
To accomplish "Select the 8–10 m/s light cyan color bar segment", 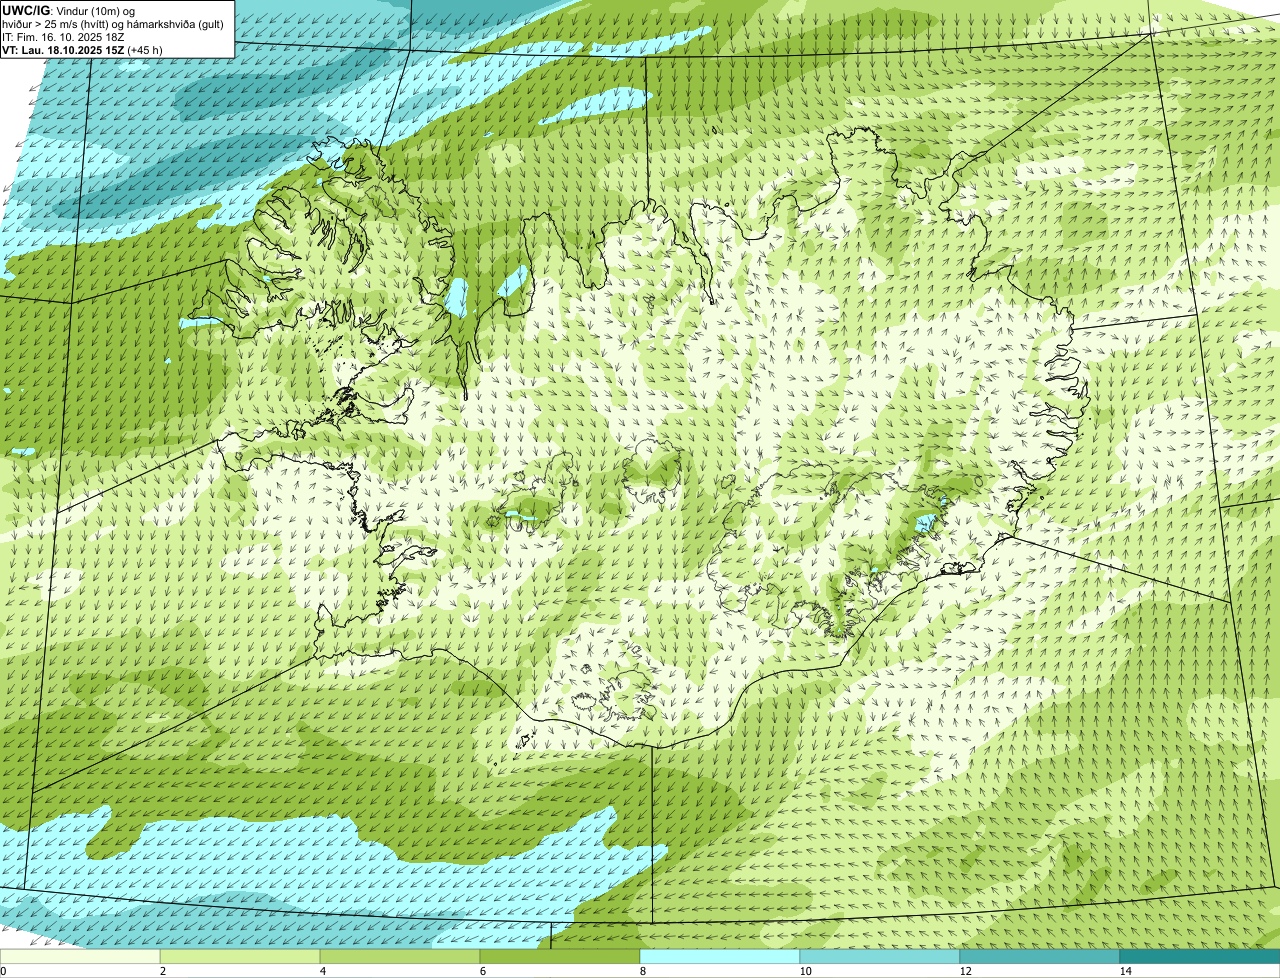I will [x=720, y=956].
